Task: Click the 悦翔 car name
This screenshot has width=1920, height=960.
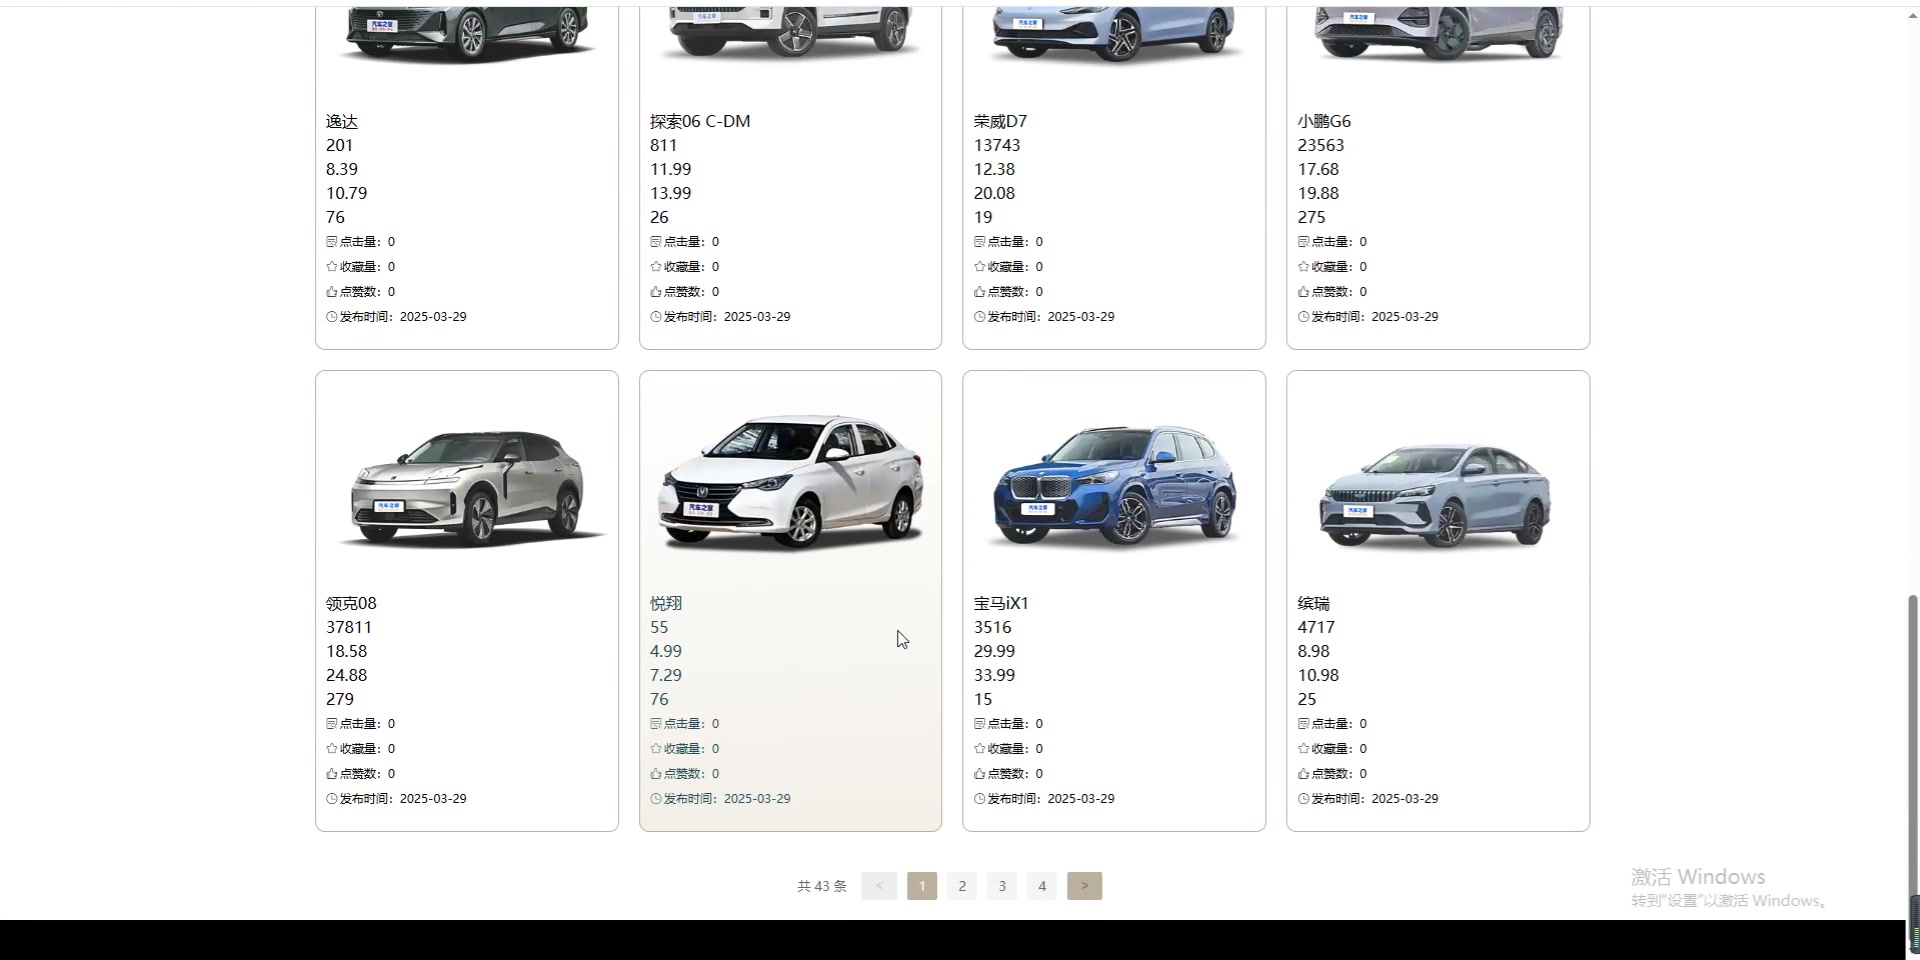Action: (666, 603)
